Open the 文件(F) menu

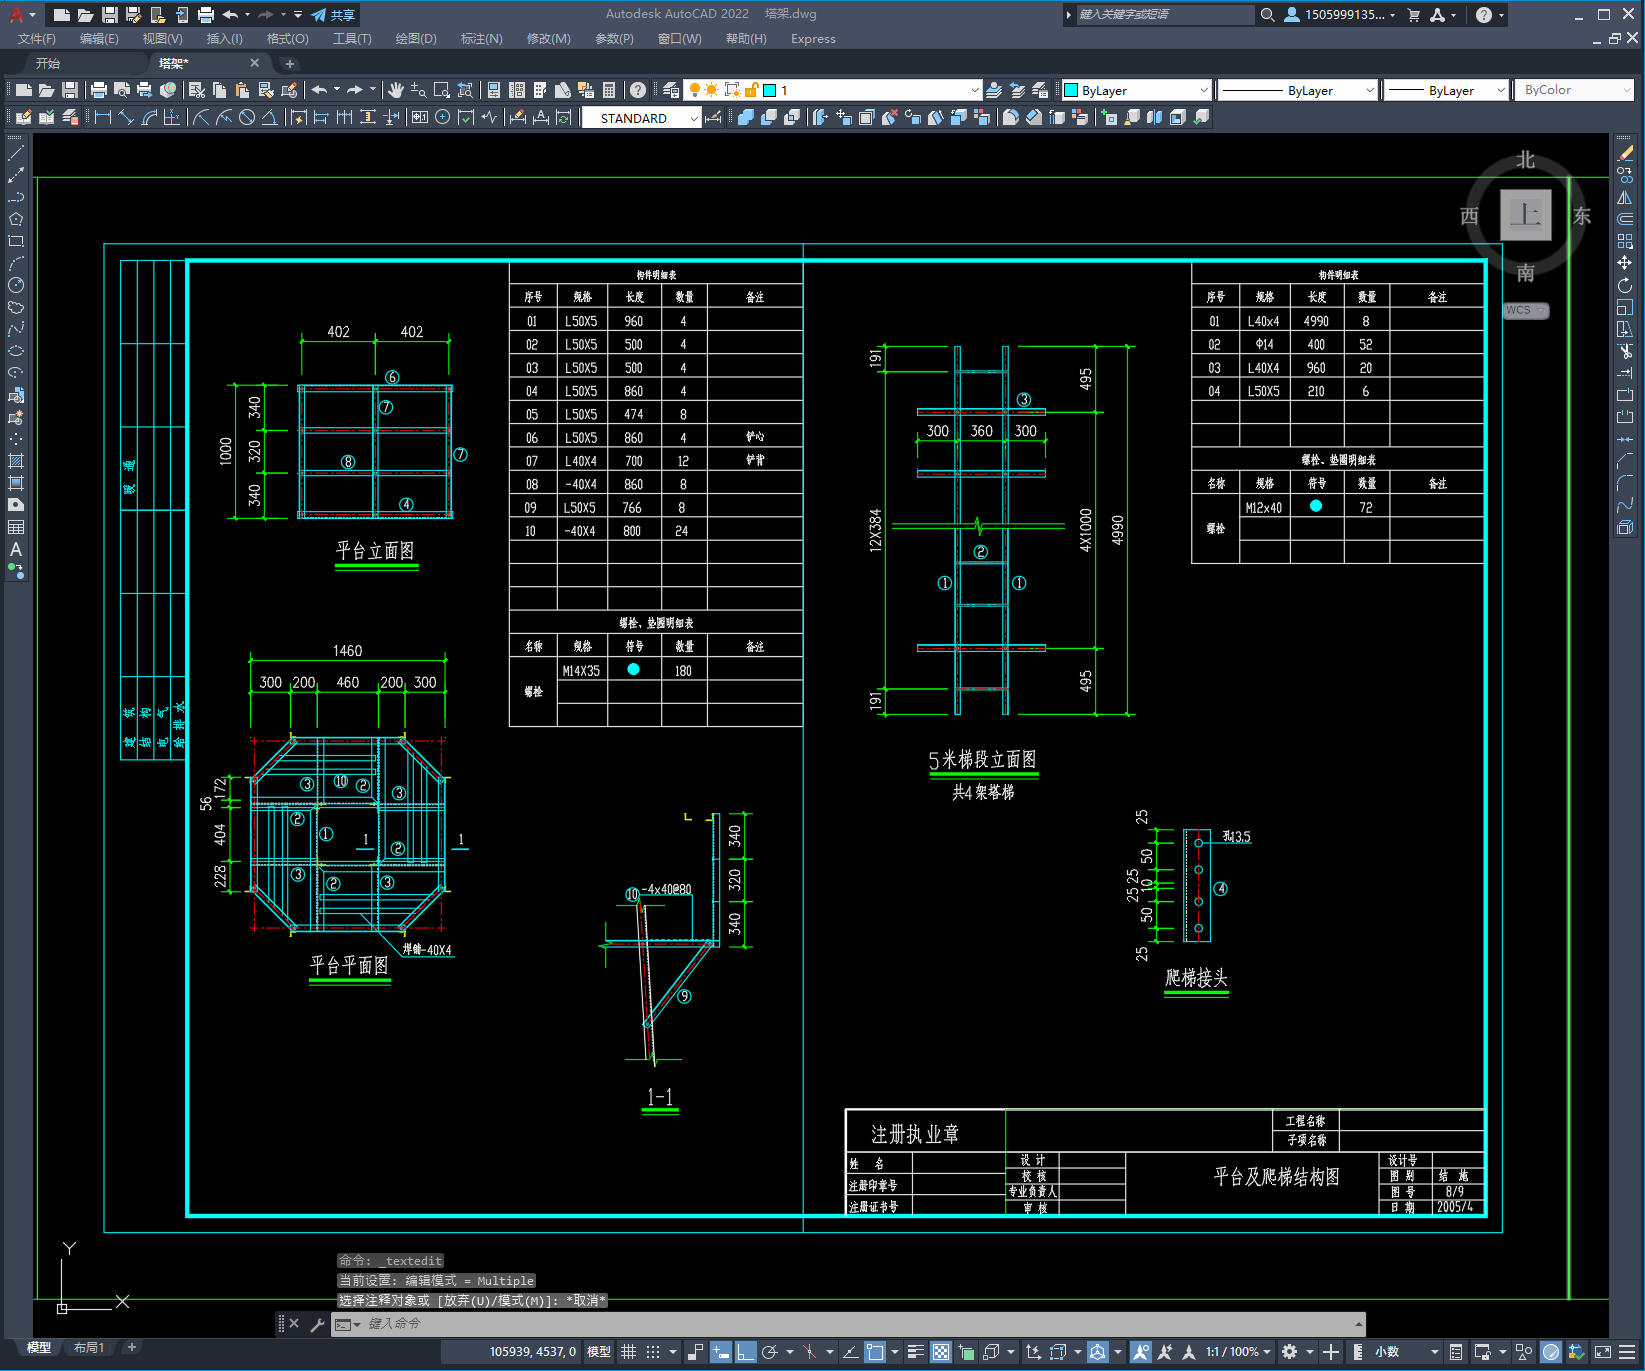coord(37,39)
